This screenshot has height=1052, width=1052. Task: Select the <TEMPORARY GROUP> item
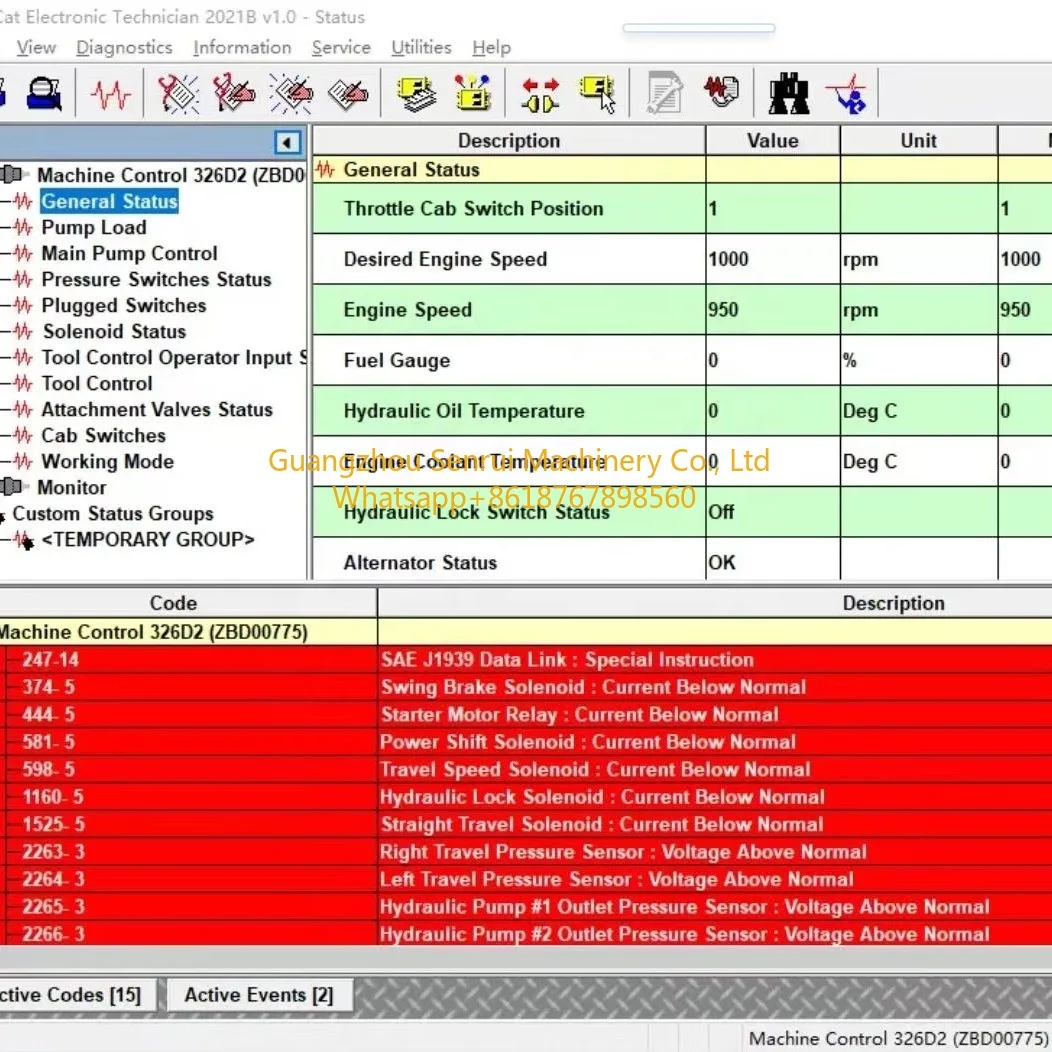[x=148, y=540]
